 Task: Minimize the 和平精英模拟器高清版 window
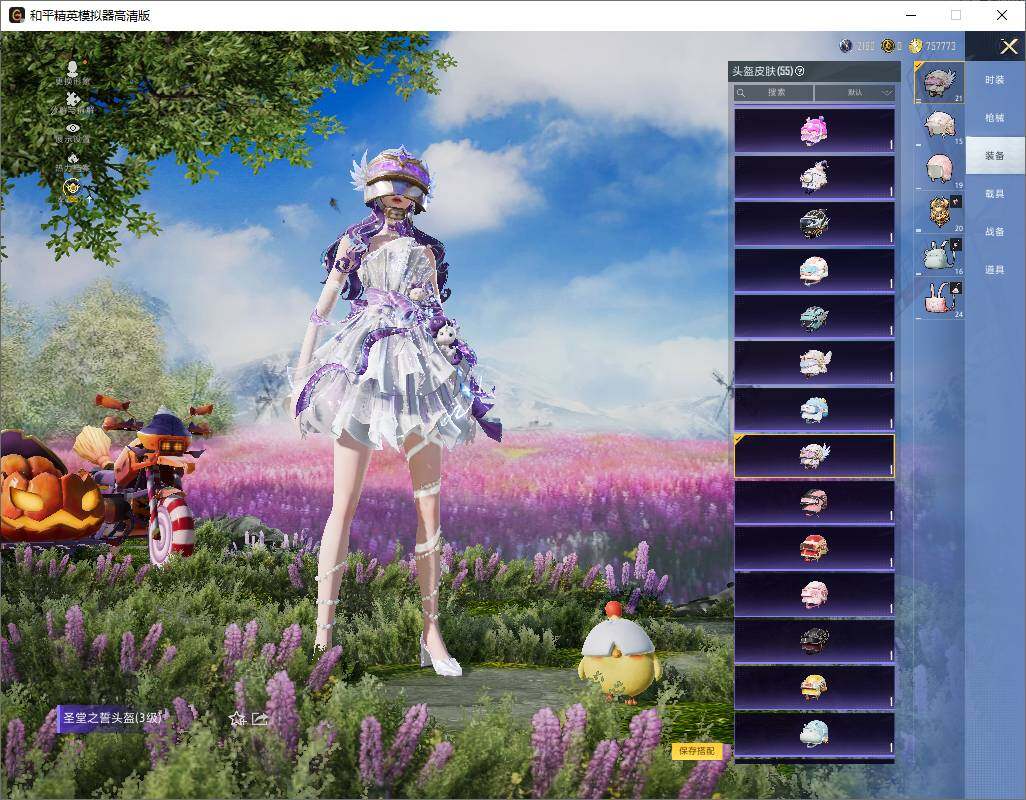[911, 15]
